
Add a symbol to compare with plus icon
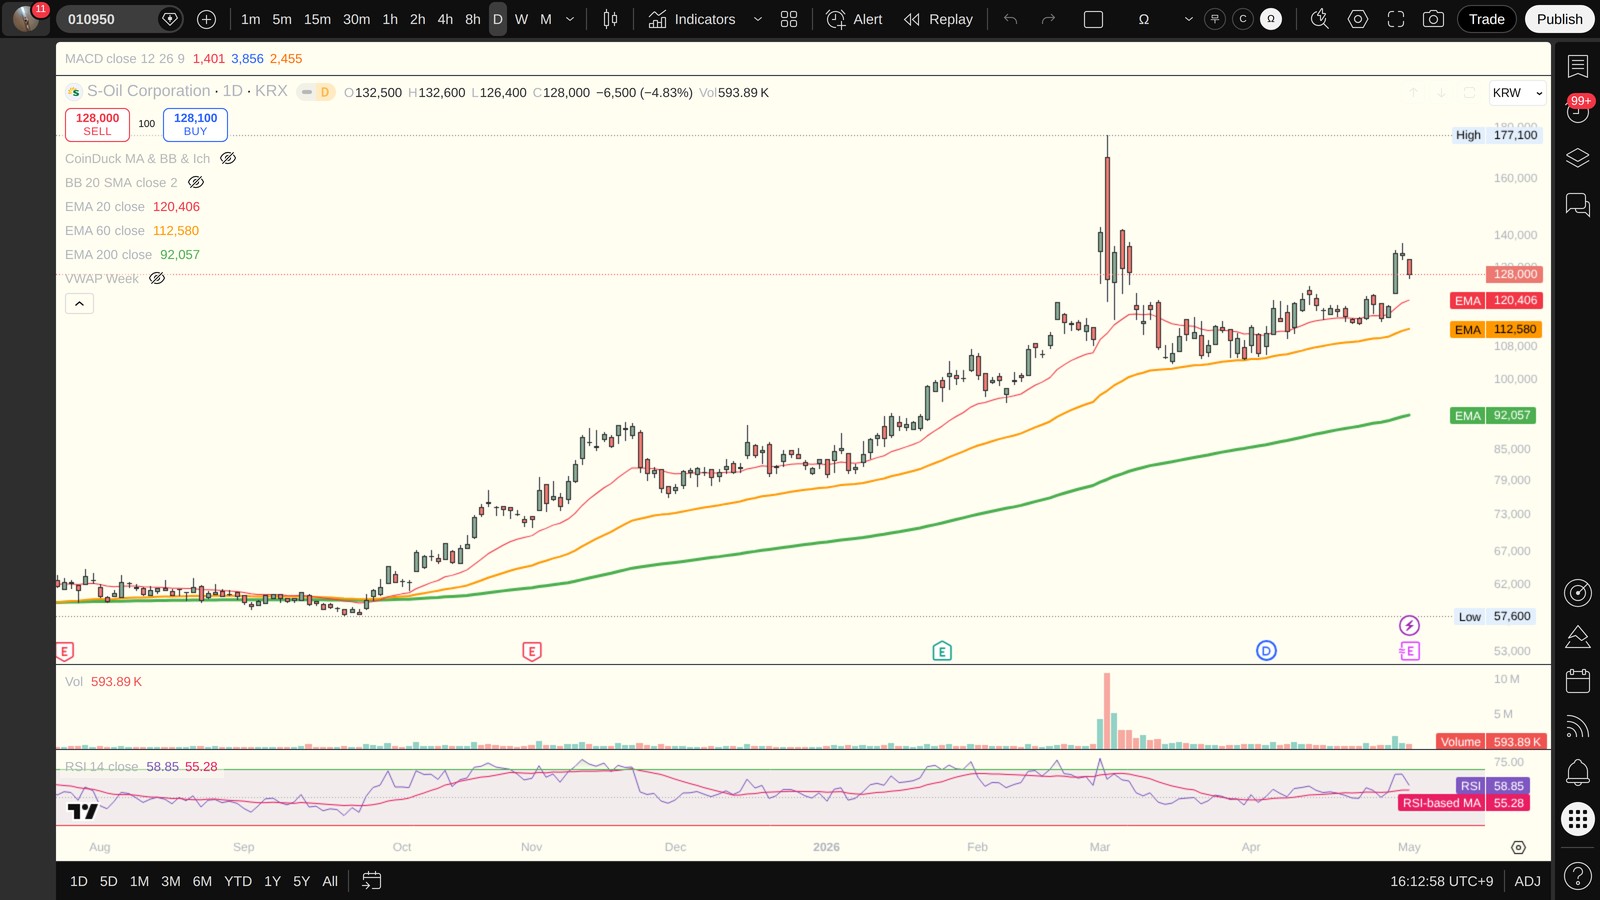coord(206,19)
